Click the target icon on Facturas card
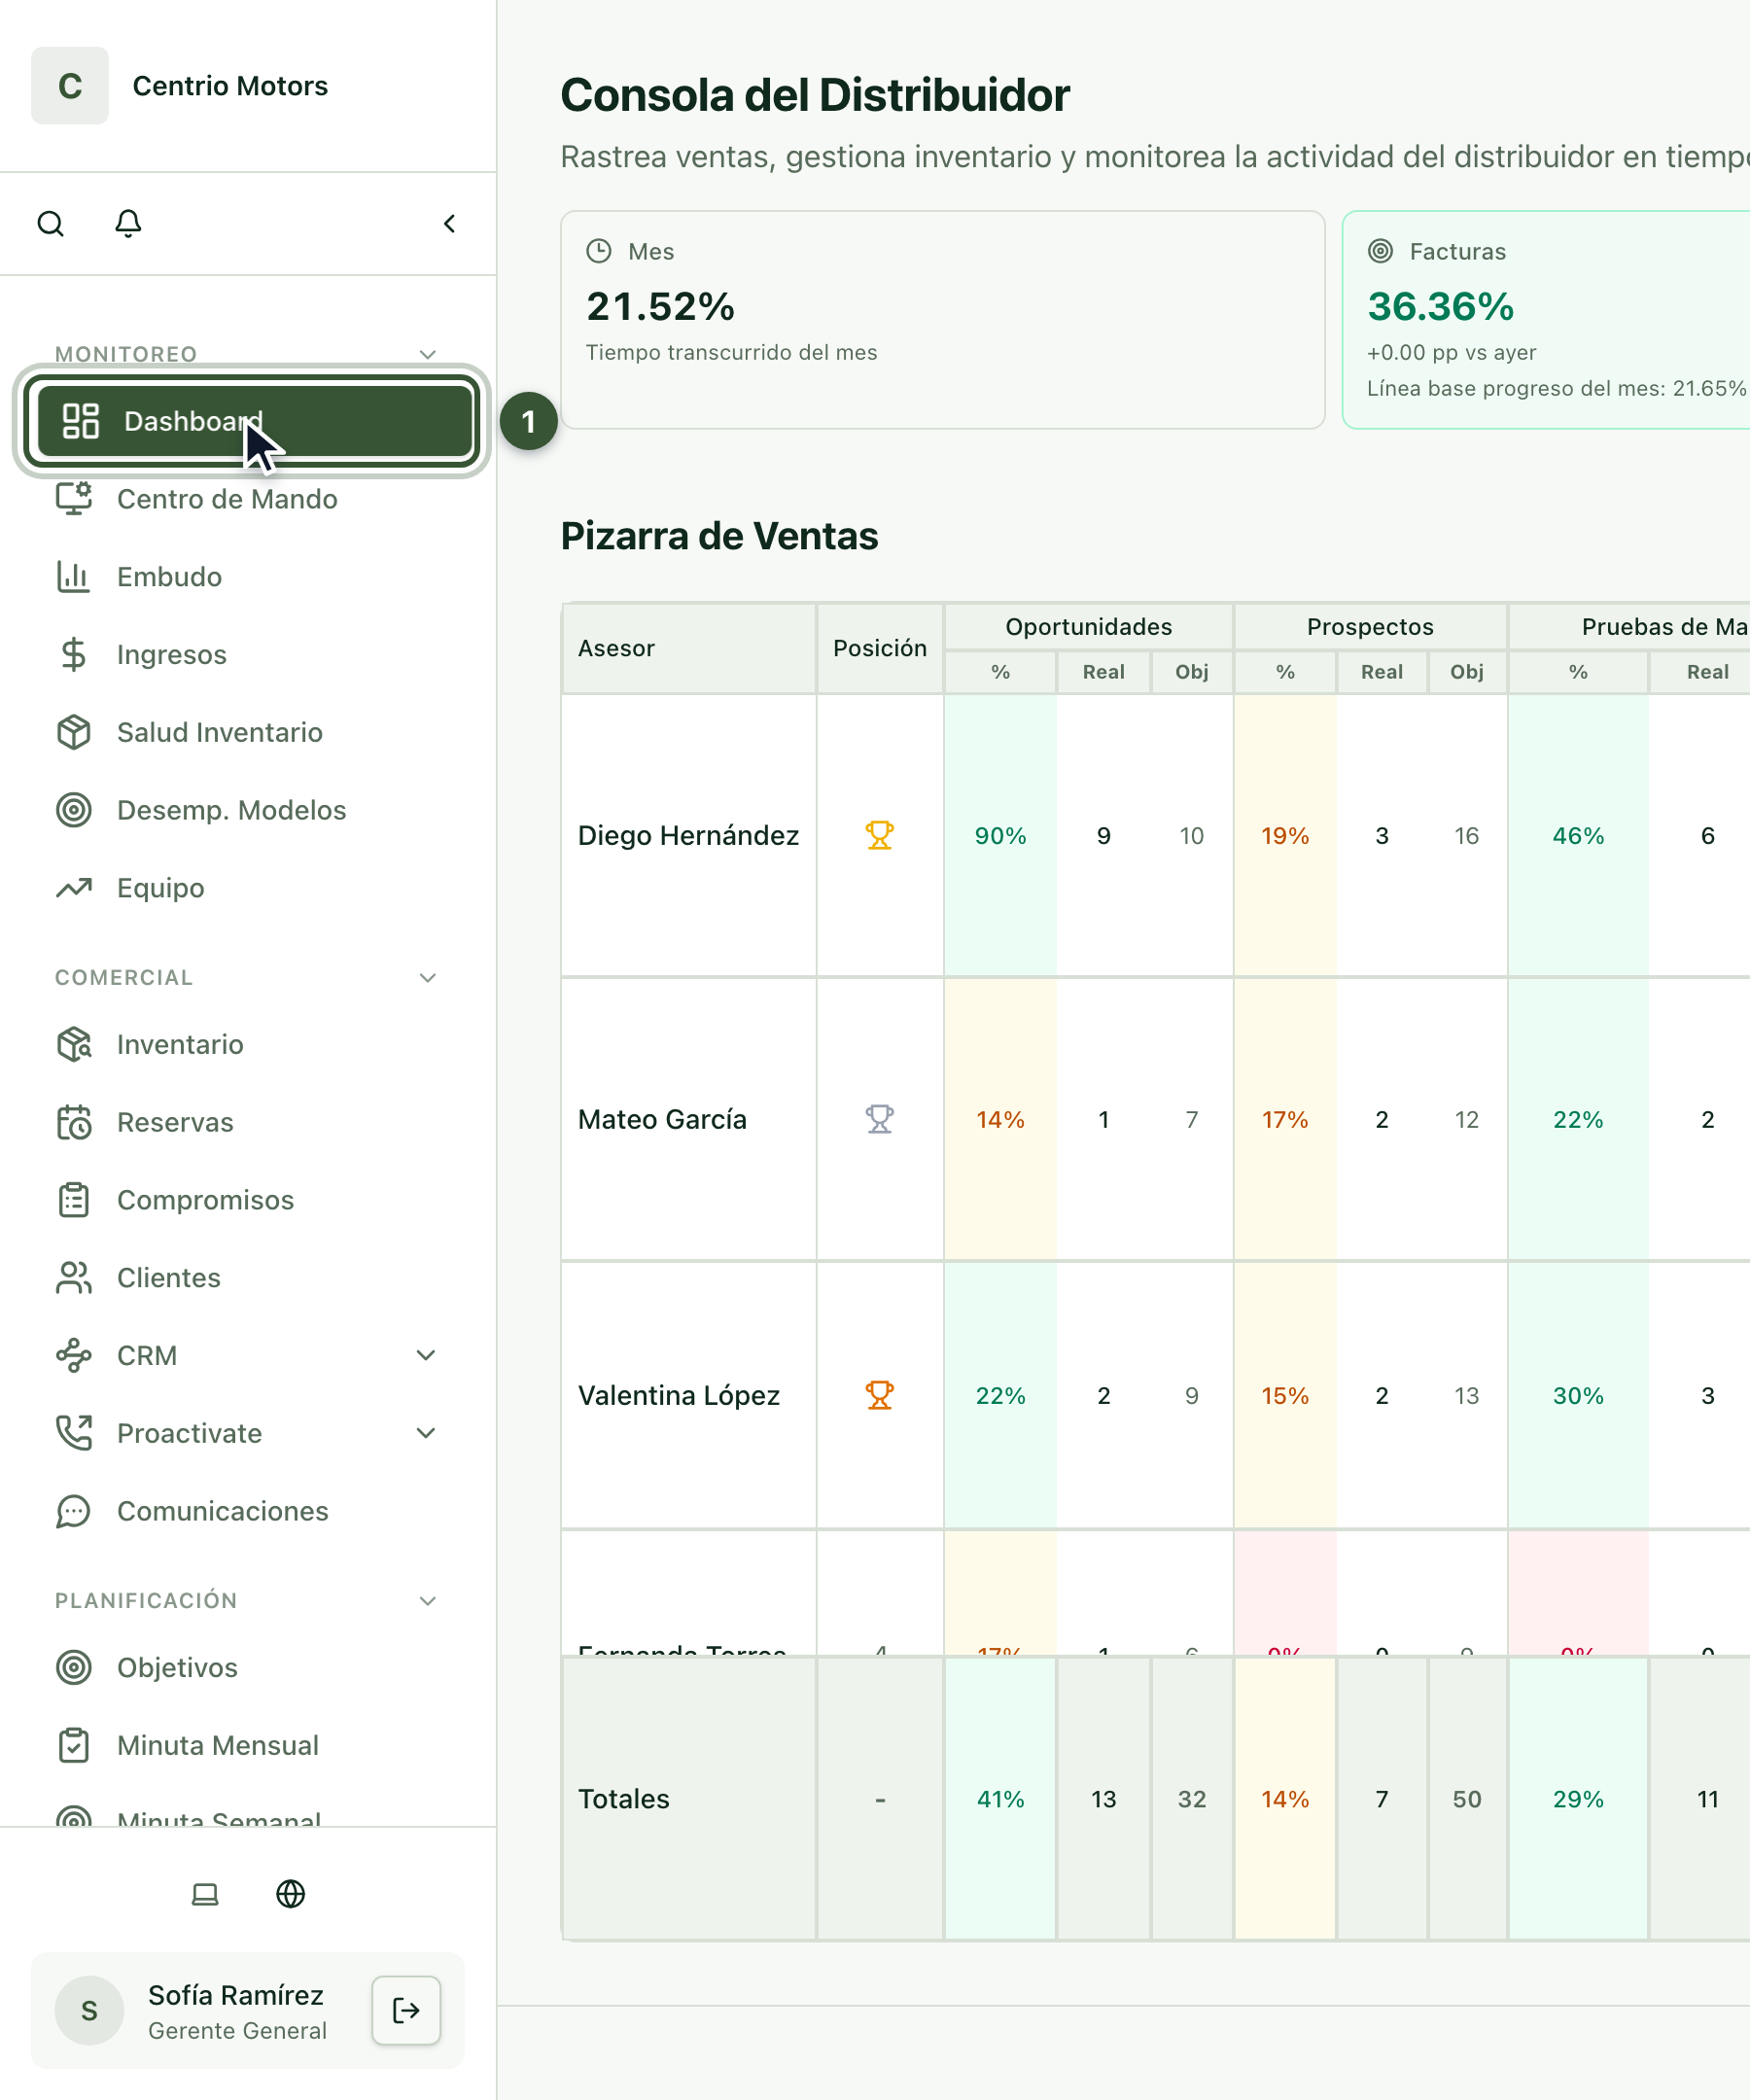This screenshot has width=1750, height=2100. pos(1380,251)
